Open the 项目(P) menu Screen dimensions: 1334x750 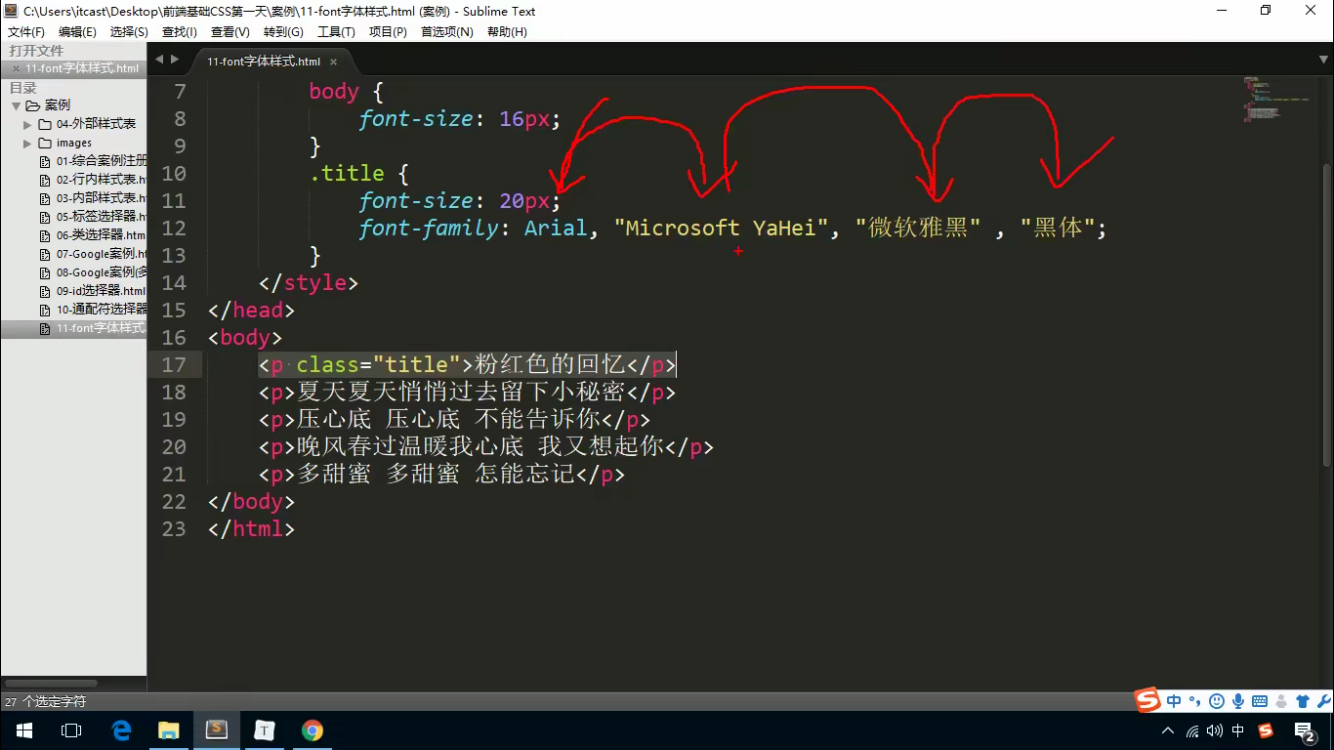coord(388,32)
